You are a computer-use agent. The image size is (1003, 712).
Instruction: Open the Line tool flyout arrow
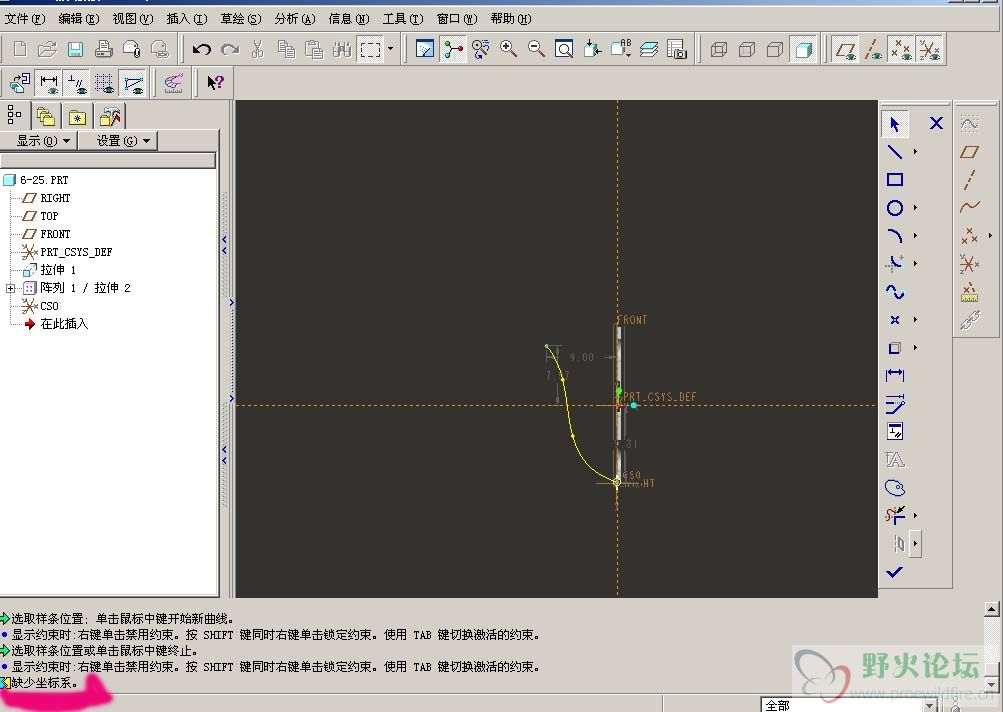(x=915, y=152)
